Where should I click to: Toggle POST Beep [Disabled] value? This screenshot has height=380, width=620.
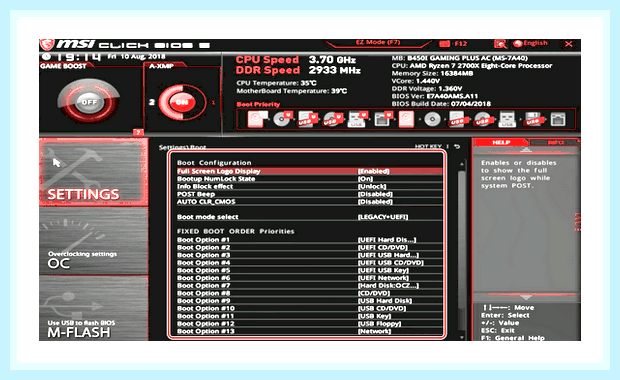[375, 194]
